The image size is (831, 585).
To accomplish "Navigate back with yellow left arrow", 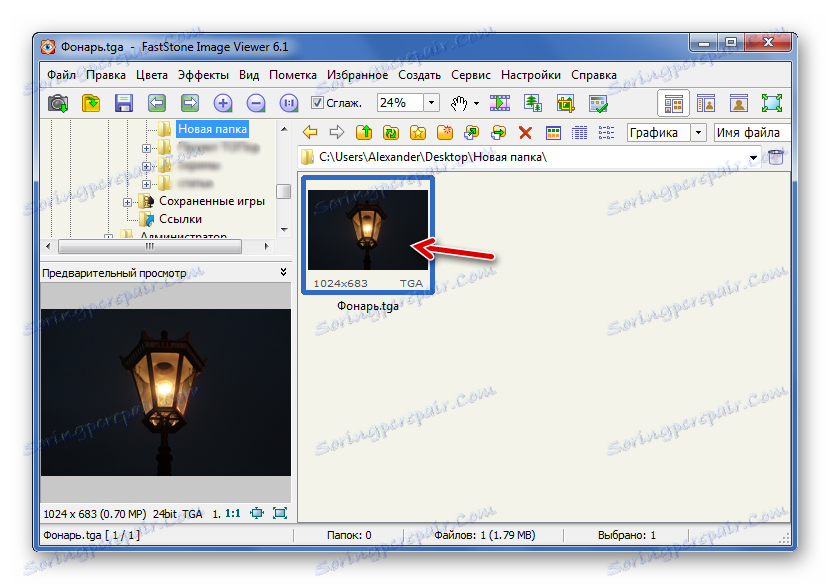I will [x=310, y=132].
